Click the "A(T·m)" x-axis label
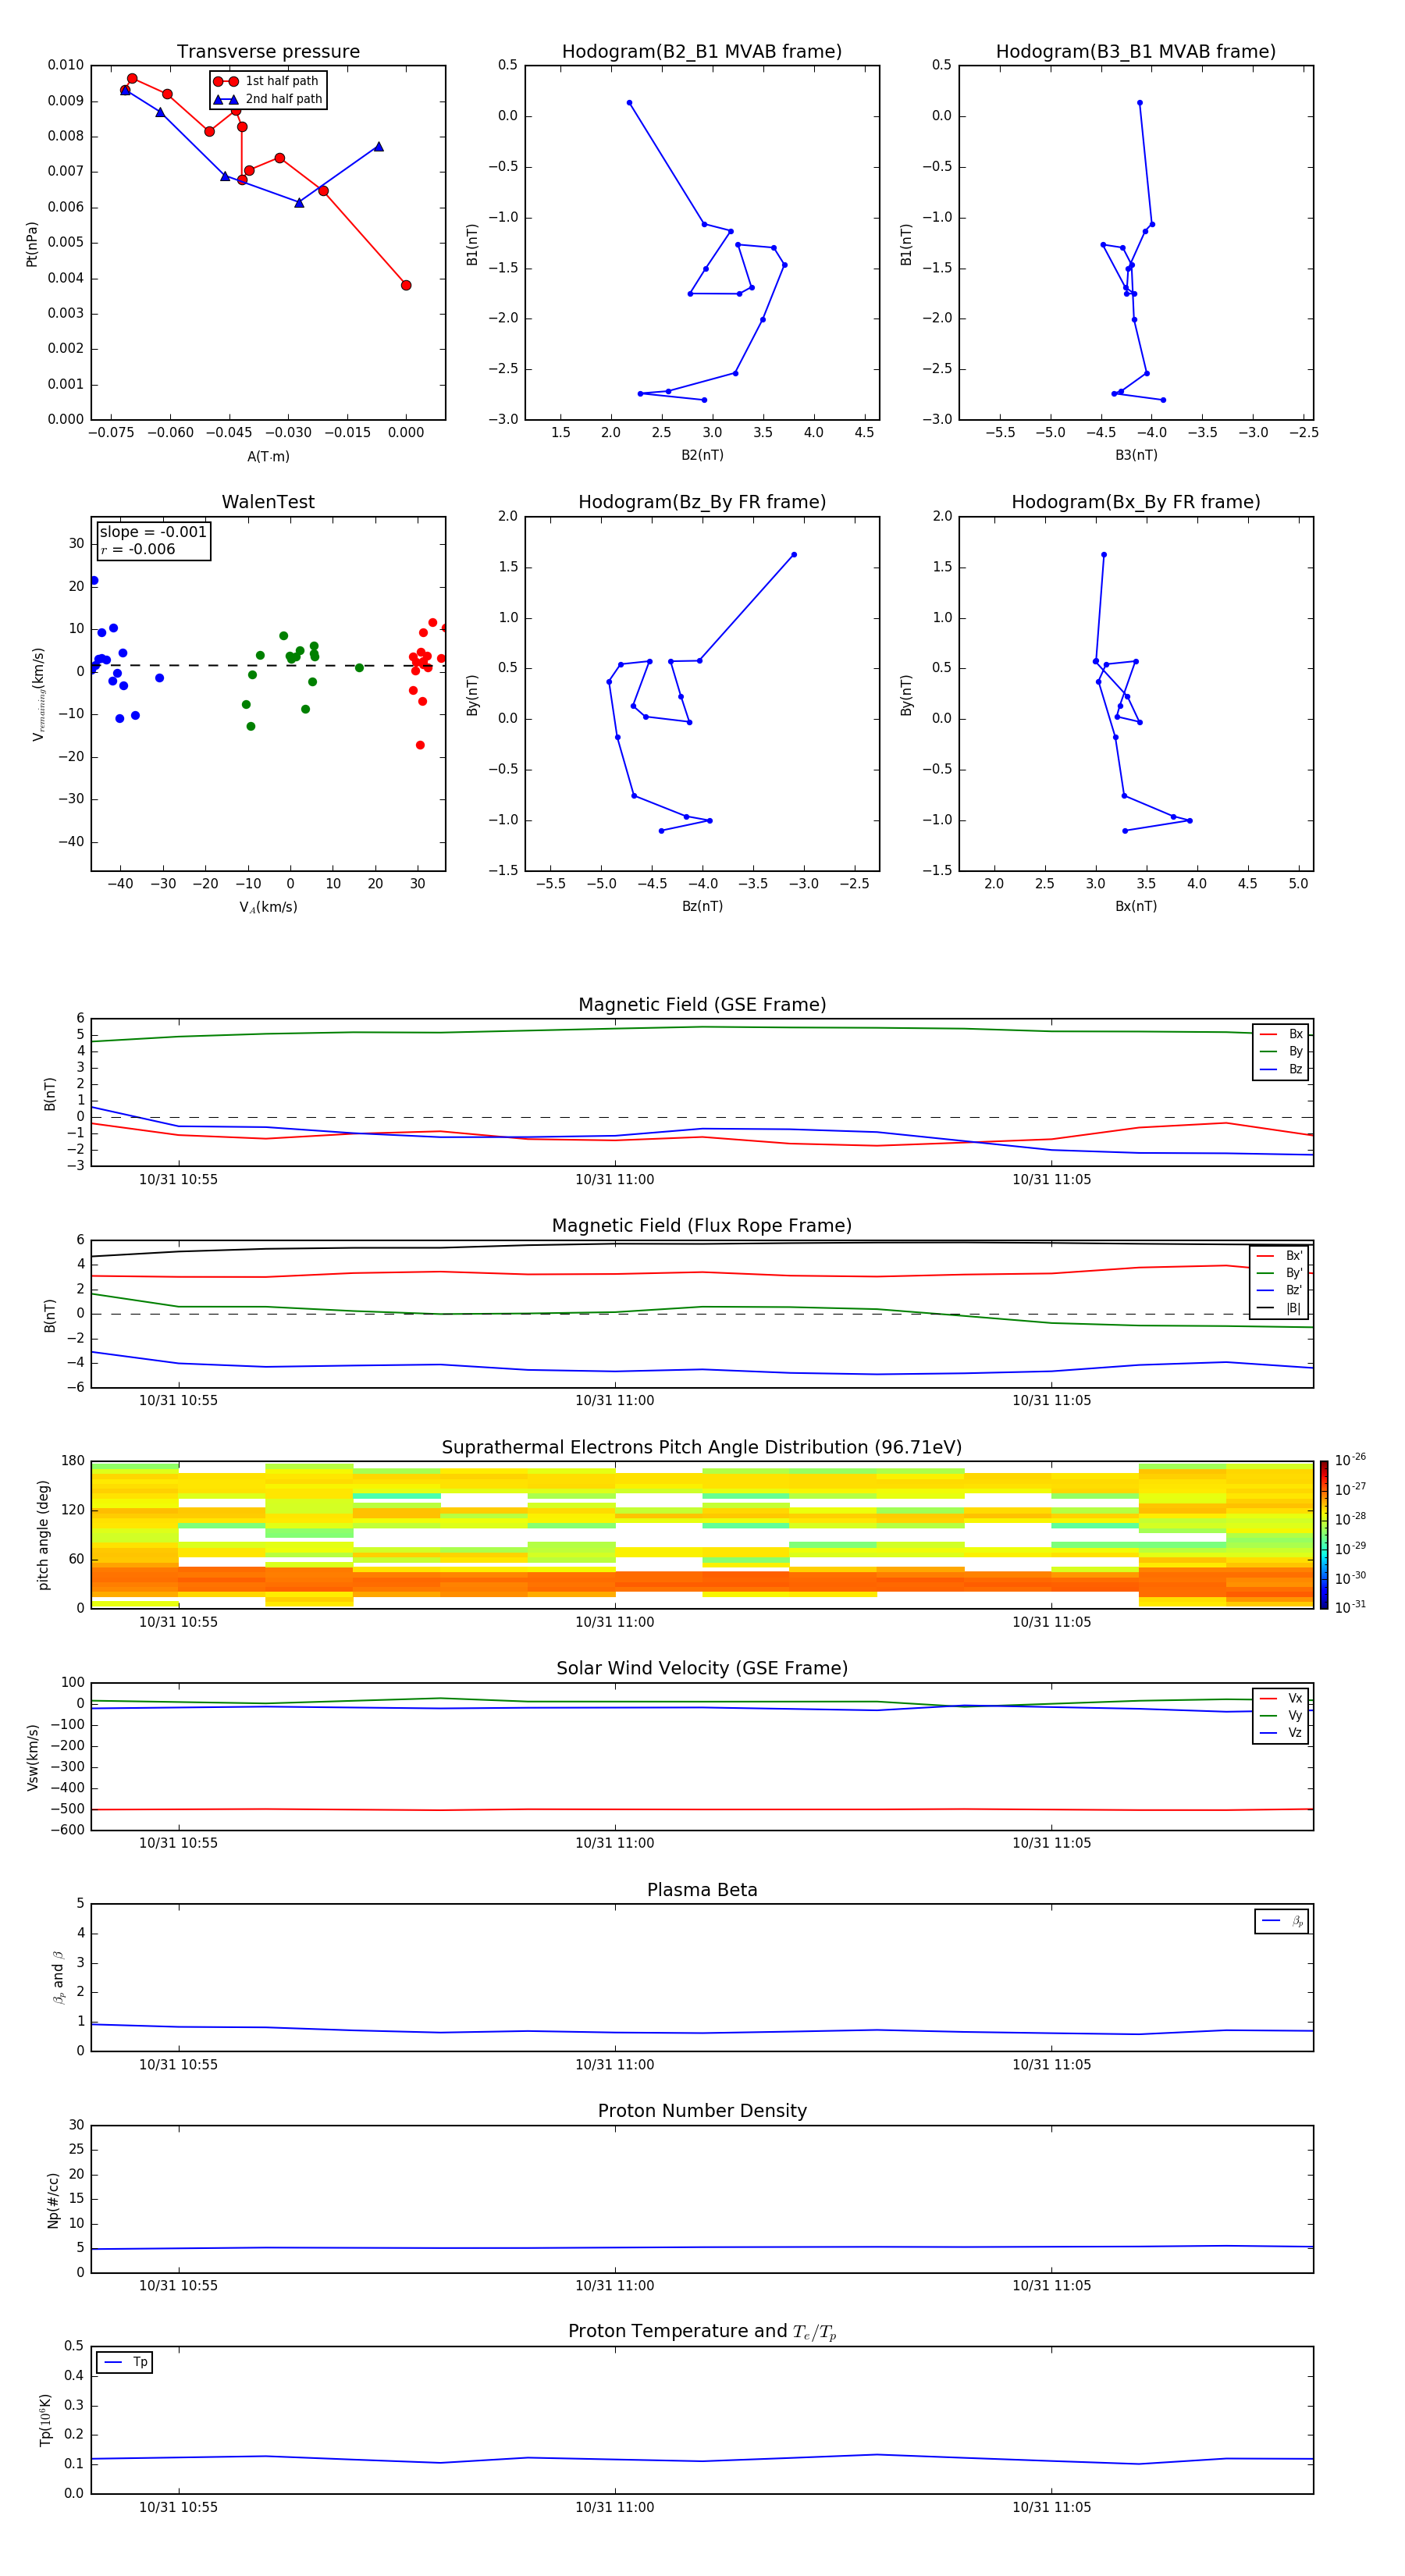The image size is (1405, 2576). click(x=268, y=456)
